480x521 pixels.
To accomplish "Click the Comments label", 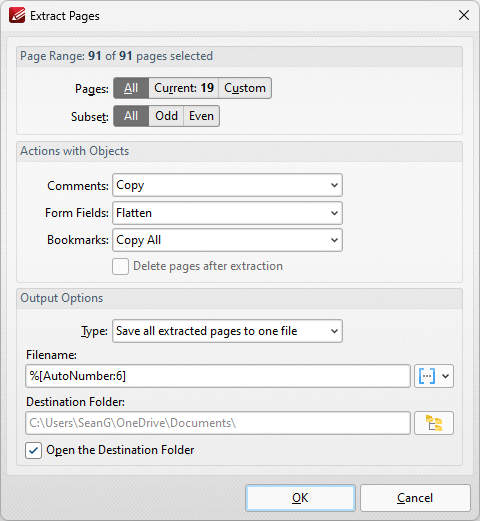I will 78,186.
